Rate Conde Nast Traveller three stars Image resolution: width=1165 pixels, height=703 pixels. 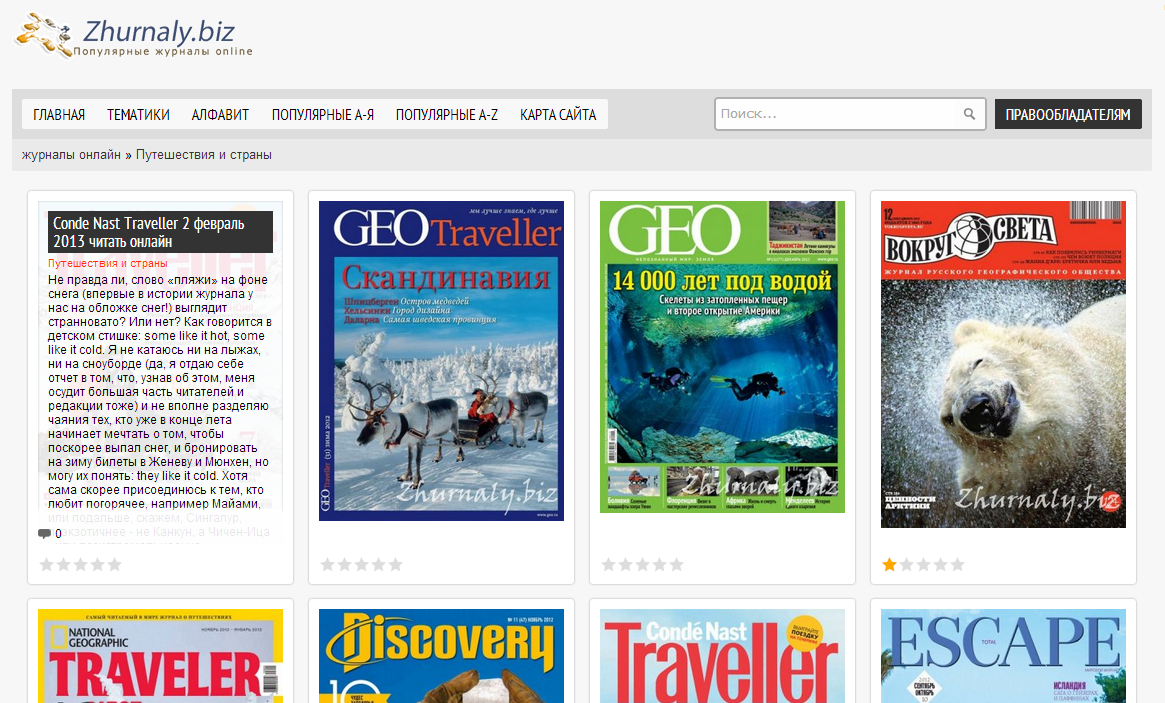[80, 565]
